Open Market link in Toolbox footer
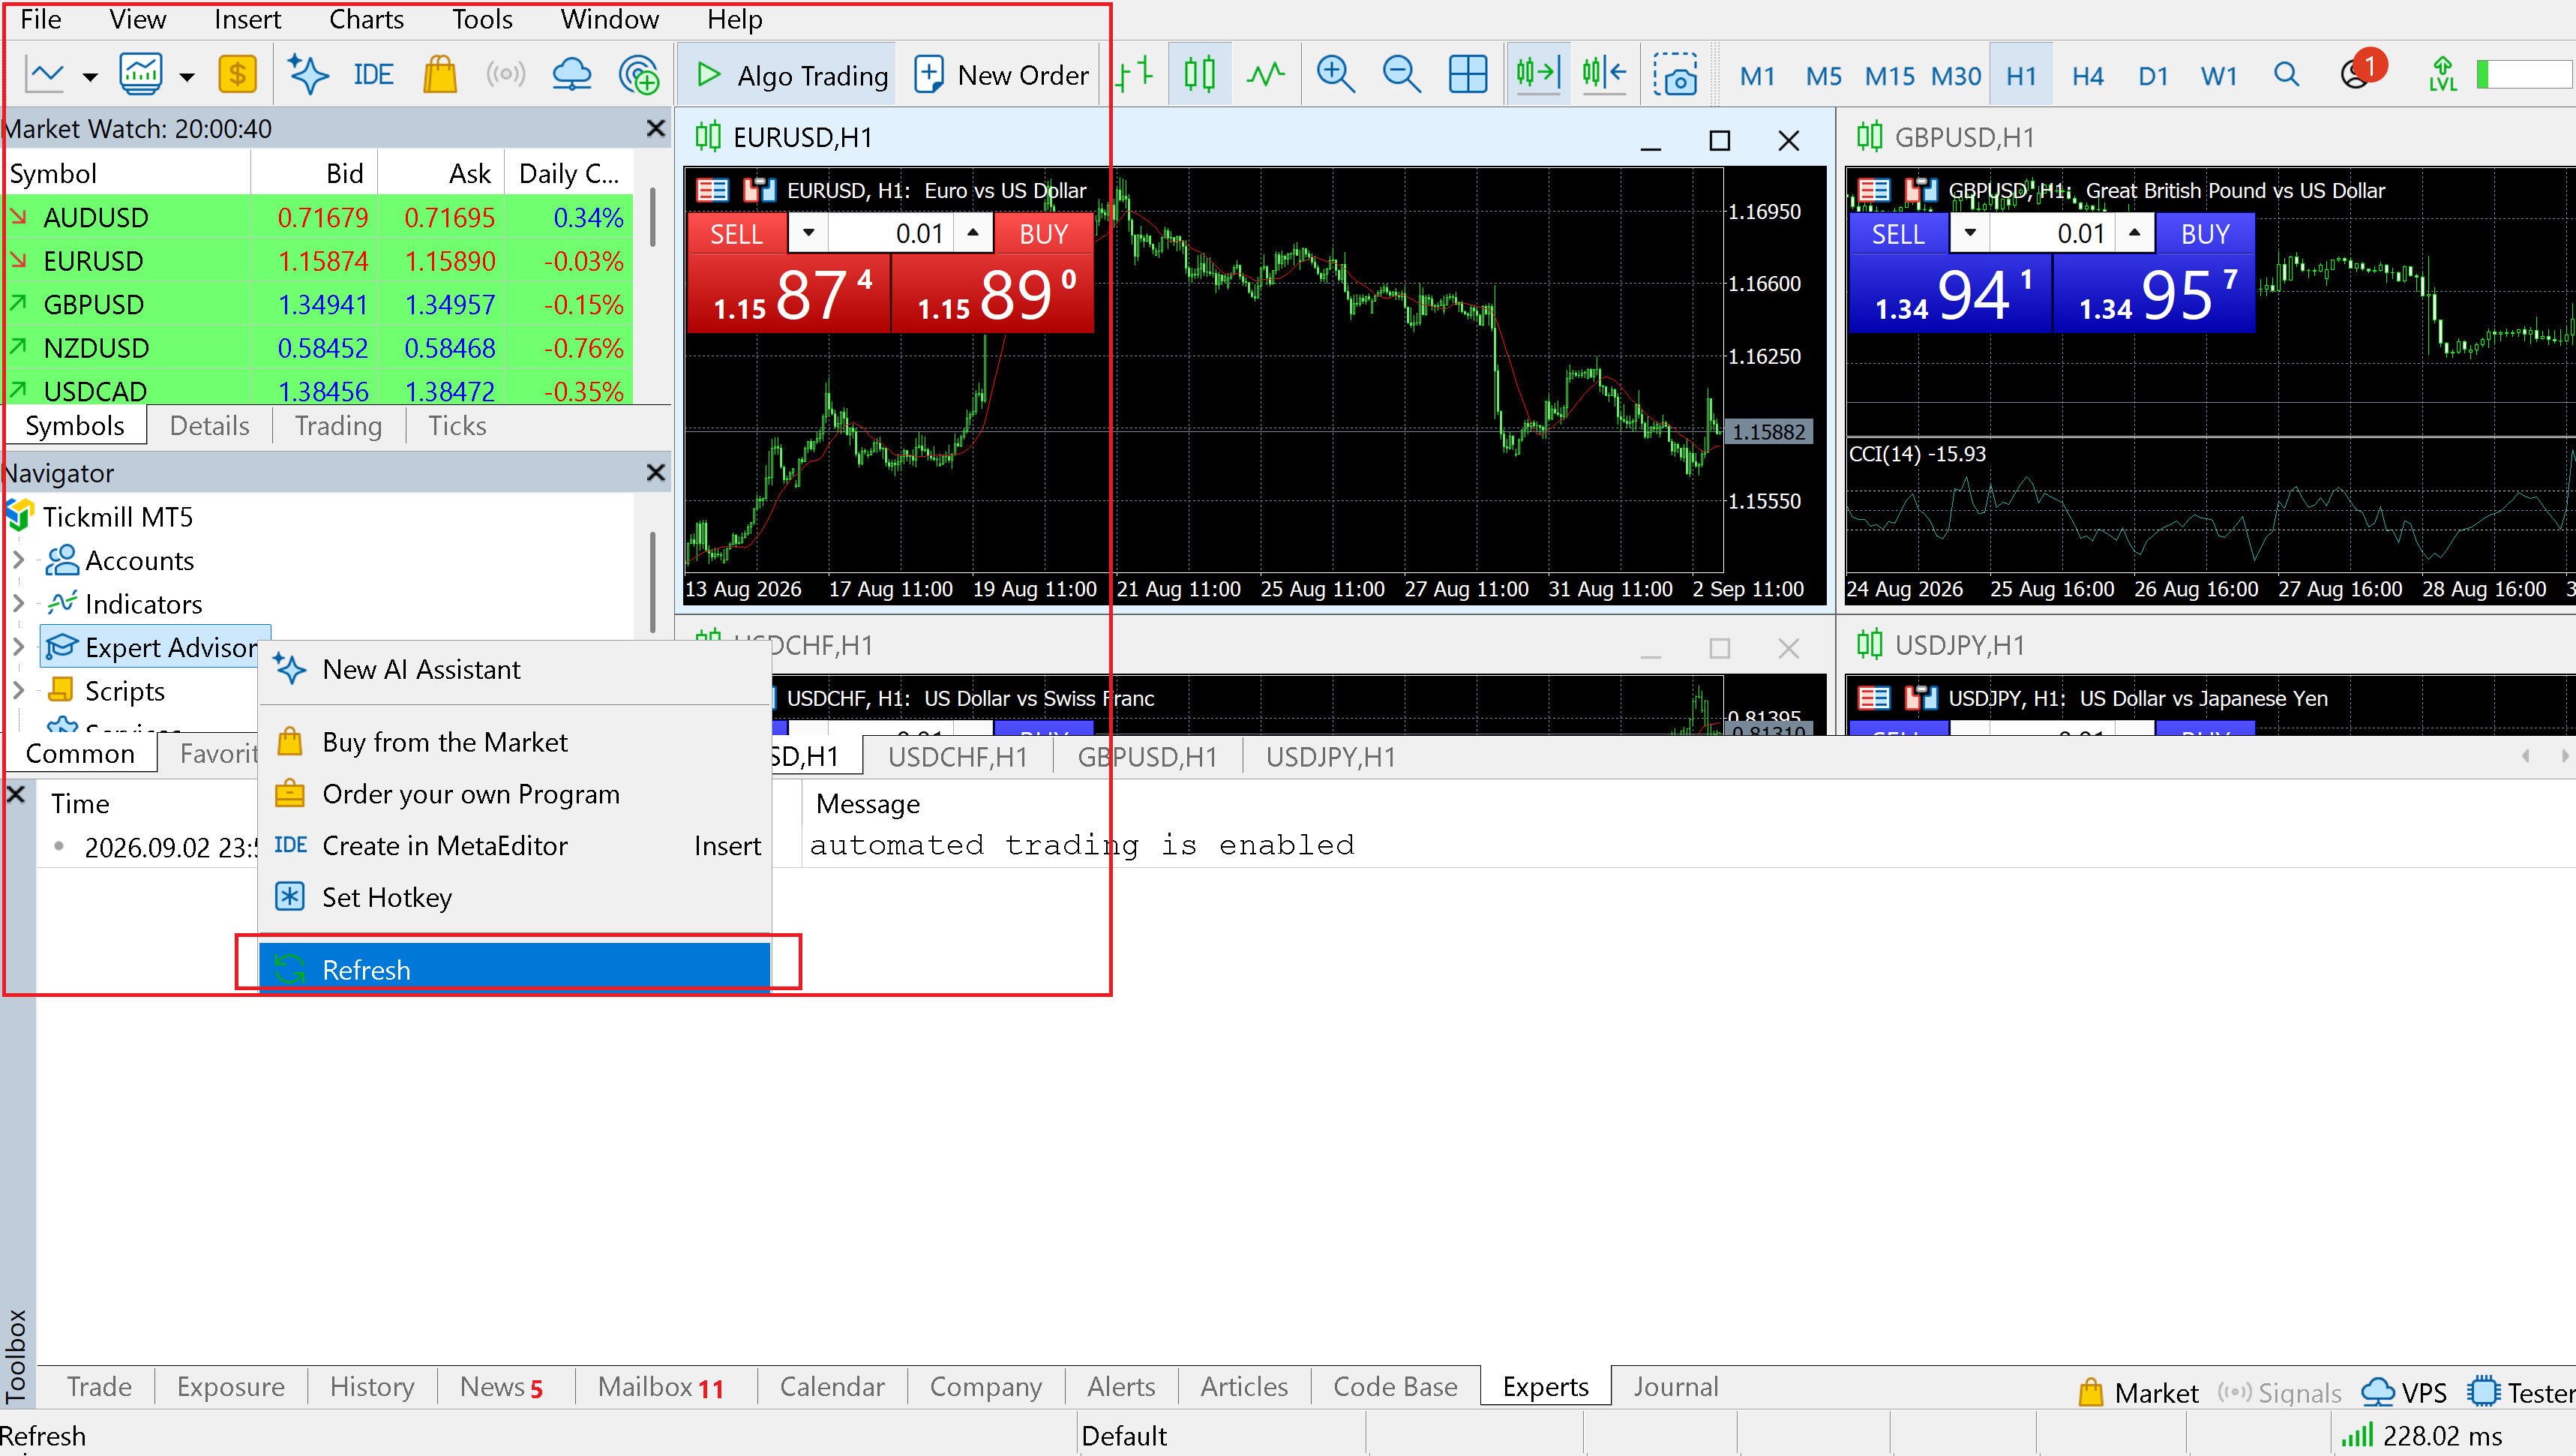This screenshot has height=1456, width=2576. point(2139,1392)
